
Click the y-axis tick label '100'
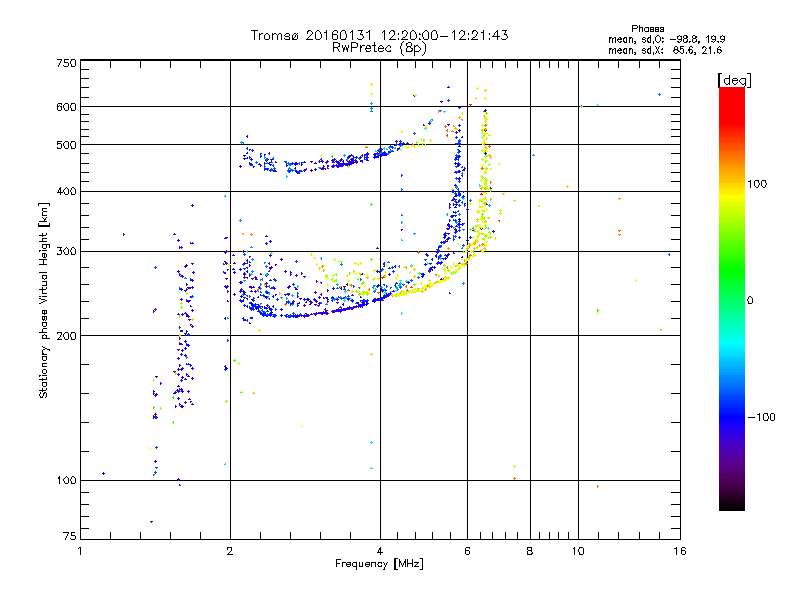pyautogui.click(x=66, y=481)
